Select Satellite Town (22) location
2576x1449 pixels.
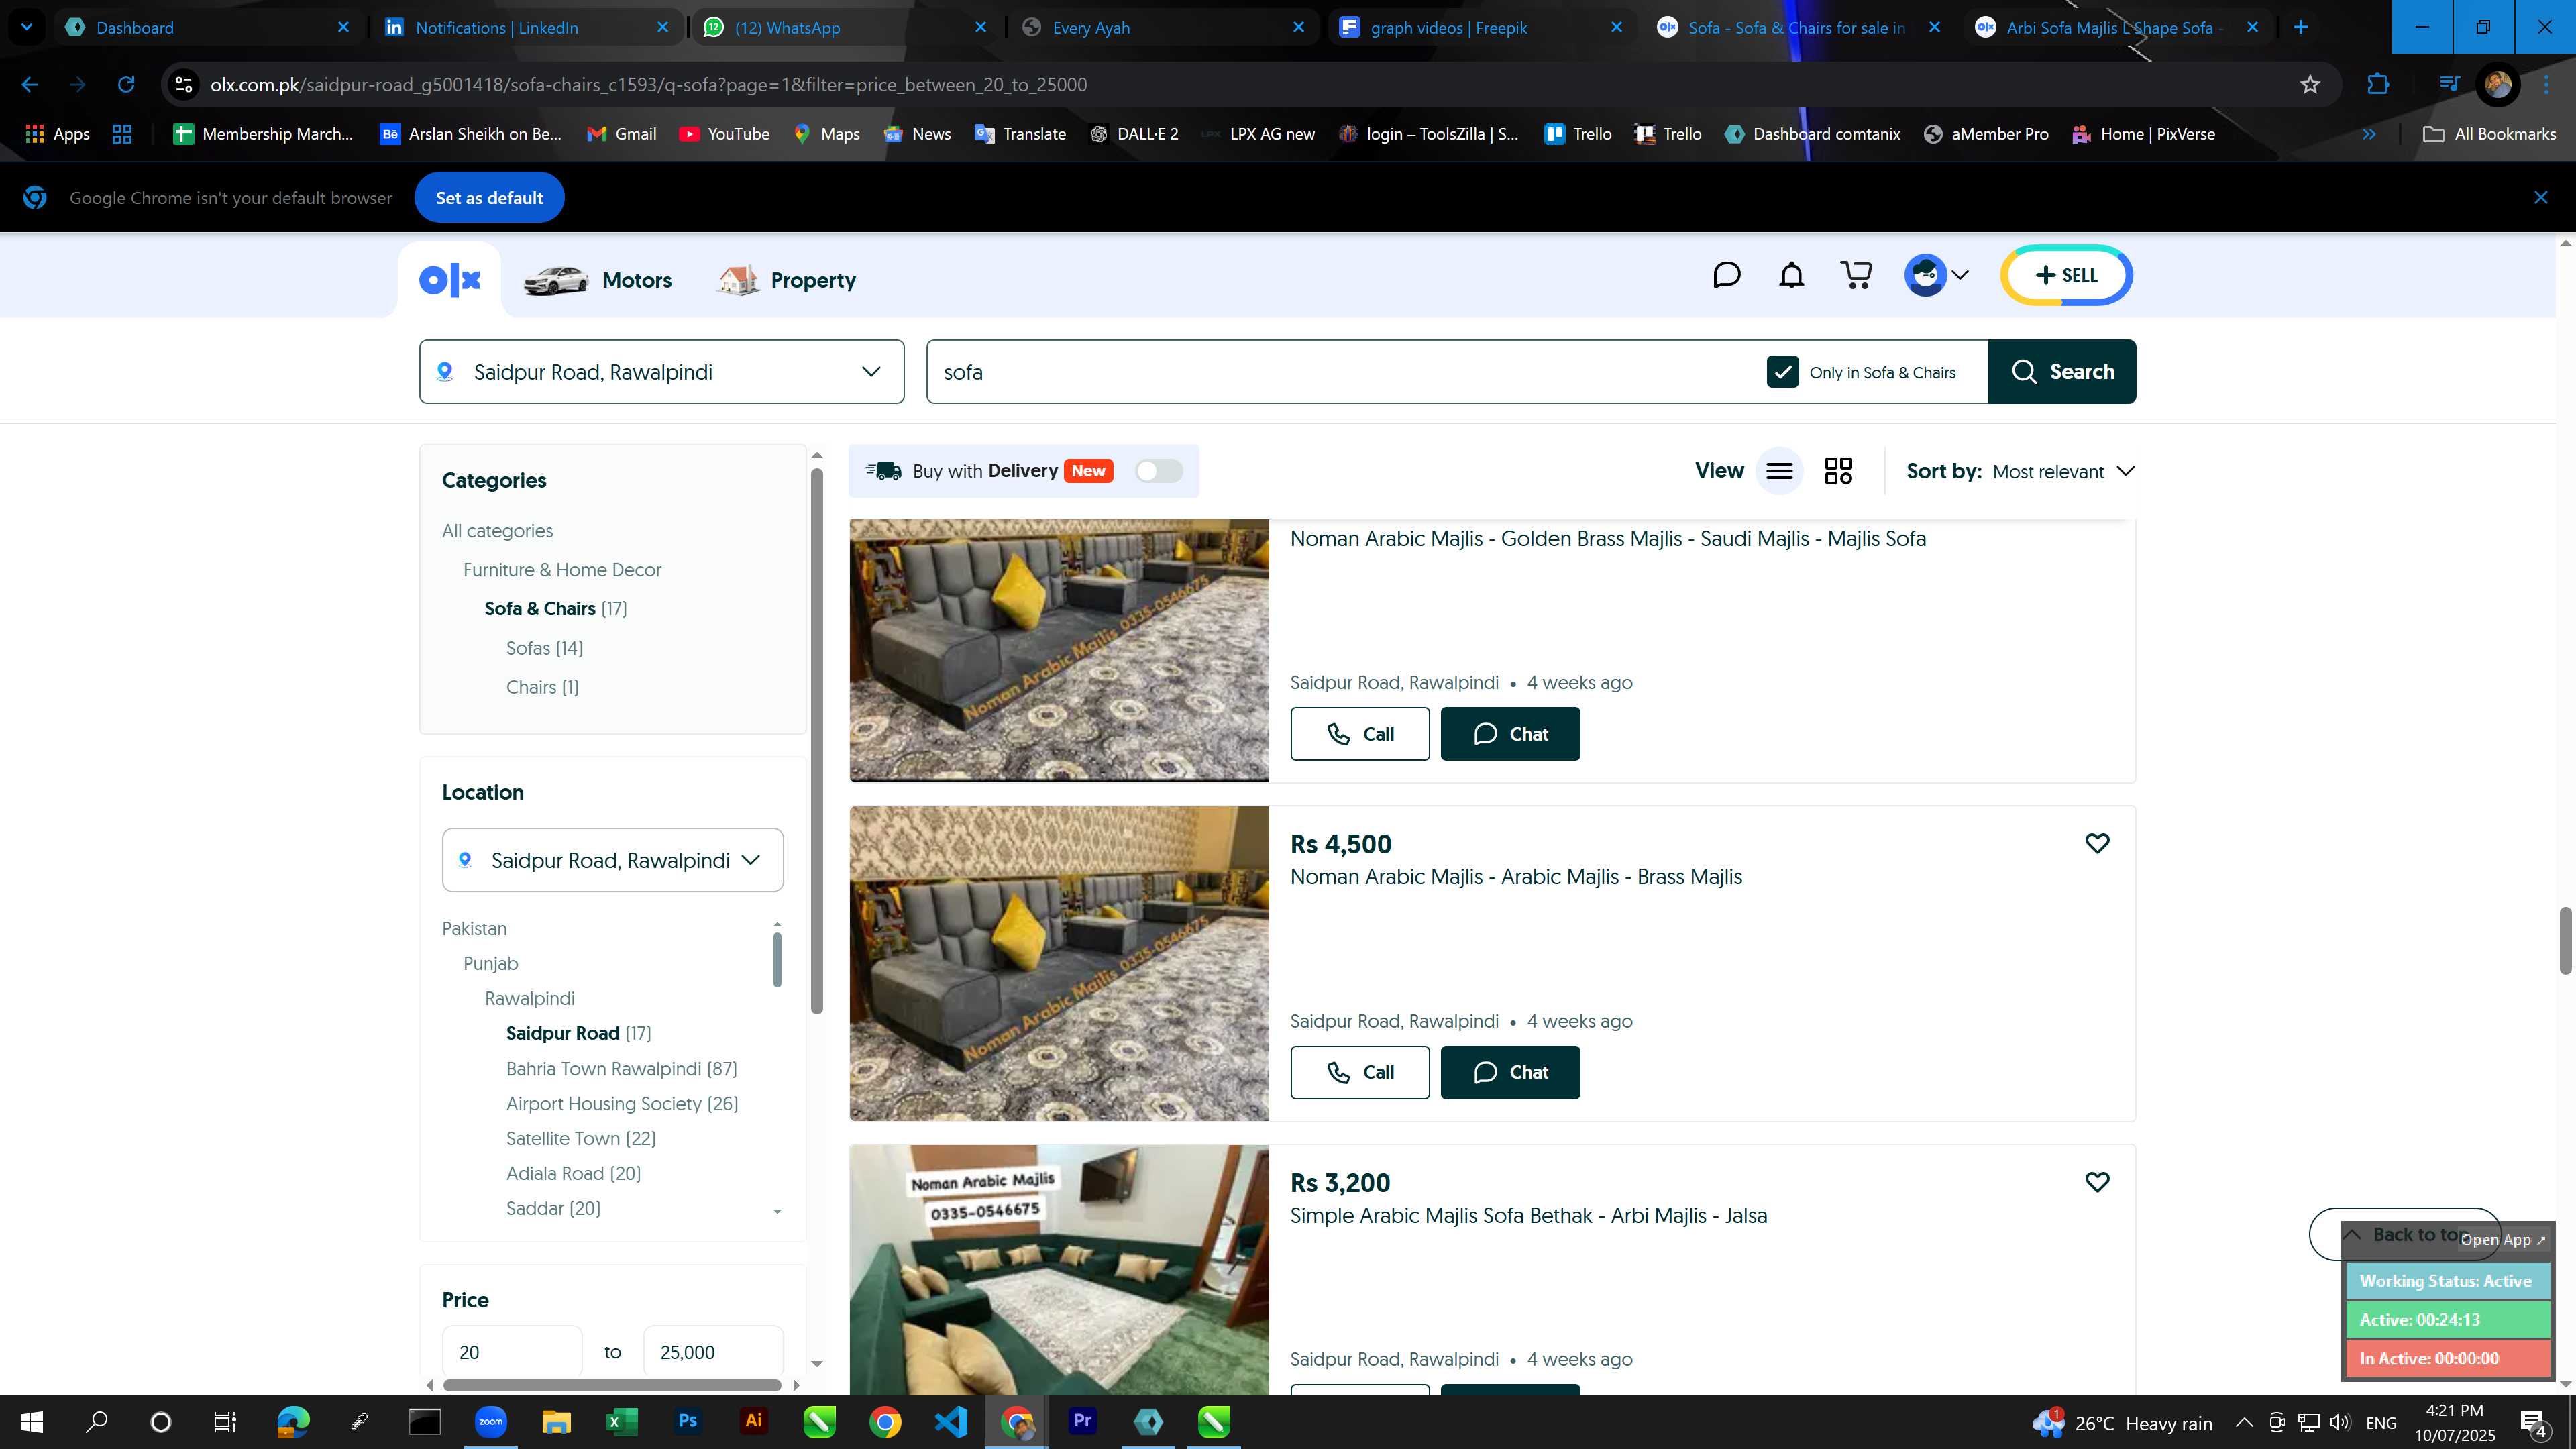[x=581, y=1139]
